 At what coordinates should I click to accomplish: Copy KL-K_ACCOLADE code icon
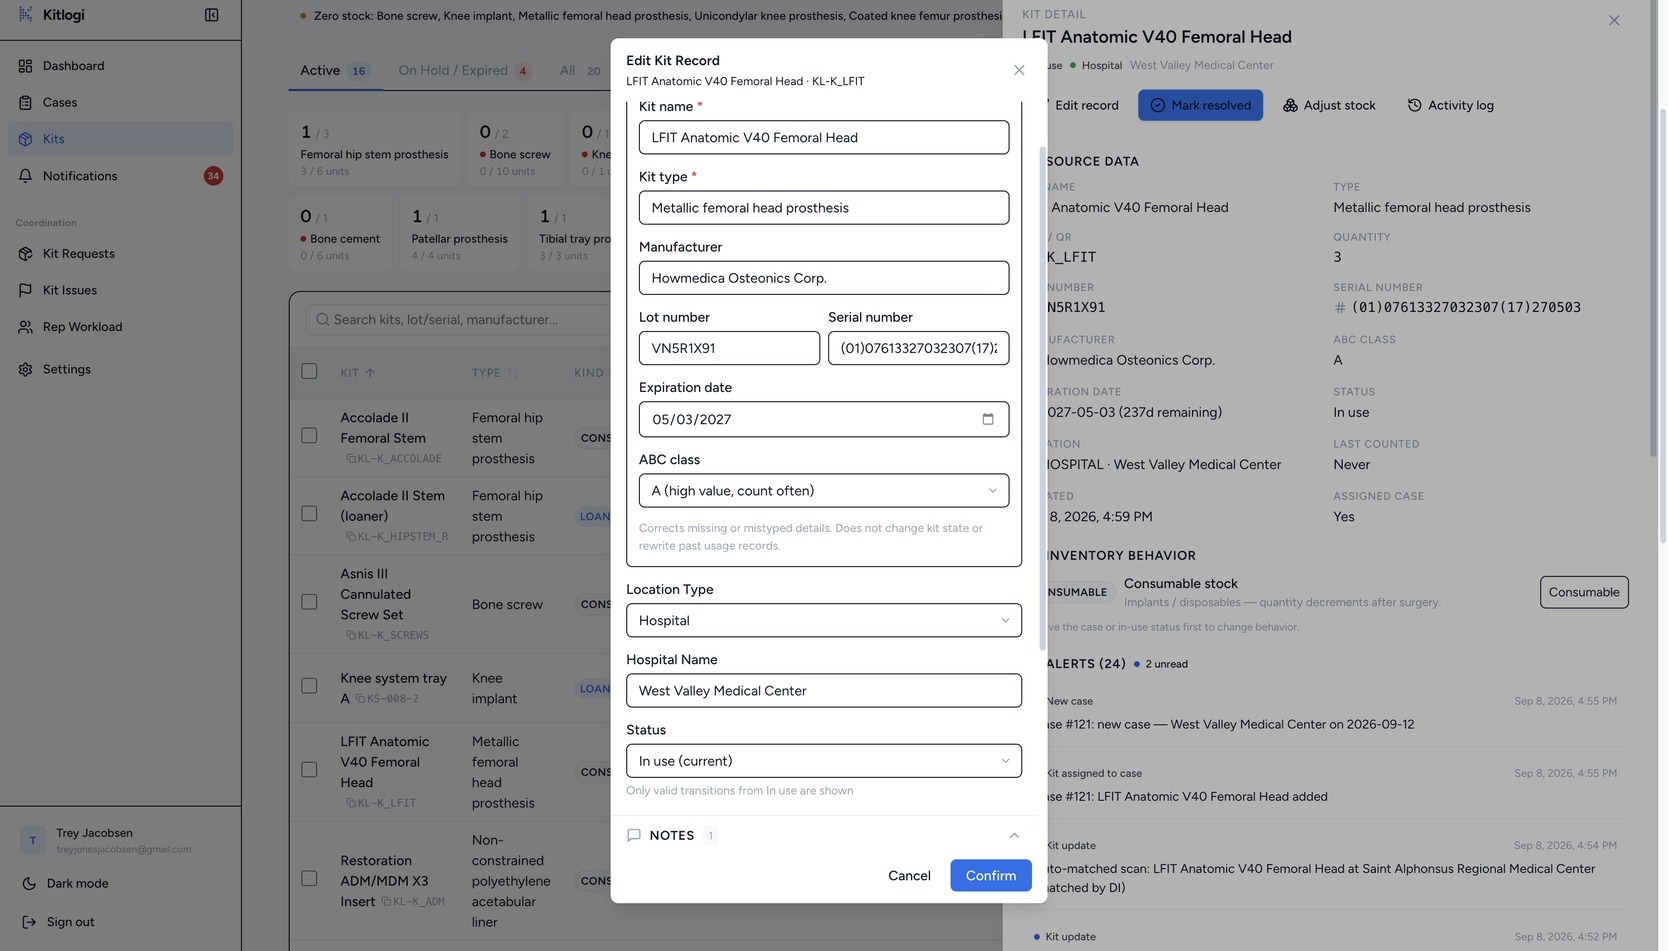pyautogui.click(x=351, y=459)
